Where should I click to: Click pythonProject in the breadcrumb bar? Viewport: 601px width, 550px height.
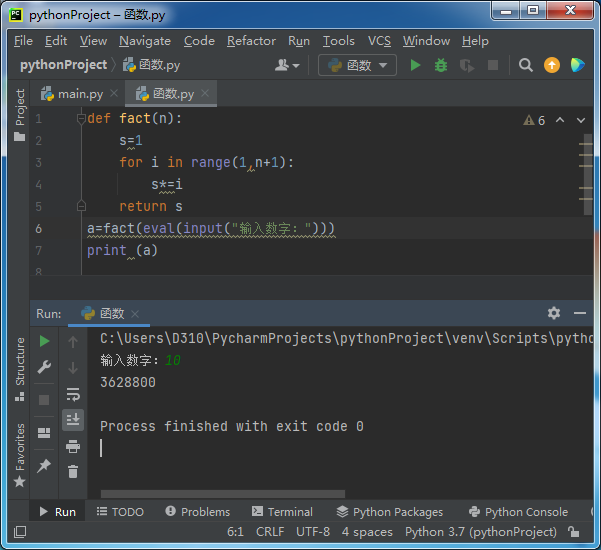click(64, 65)
